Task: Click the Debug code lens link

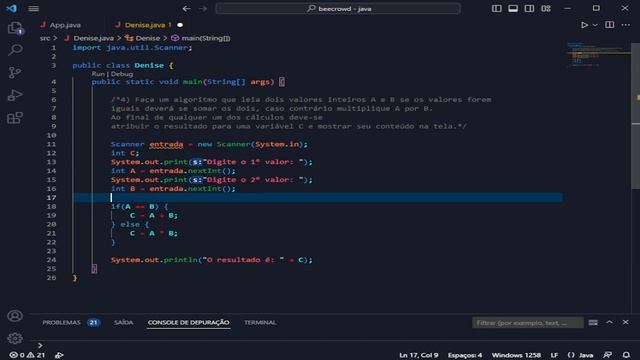Action: [122, 74]
